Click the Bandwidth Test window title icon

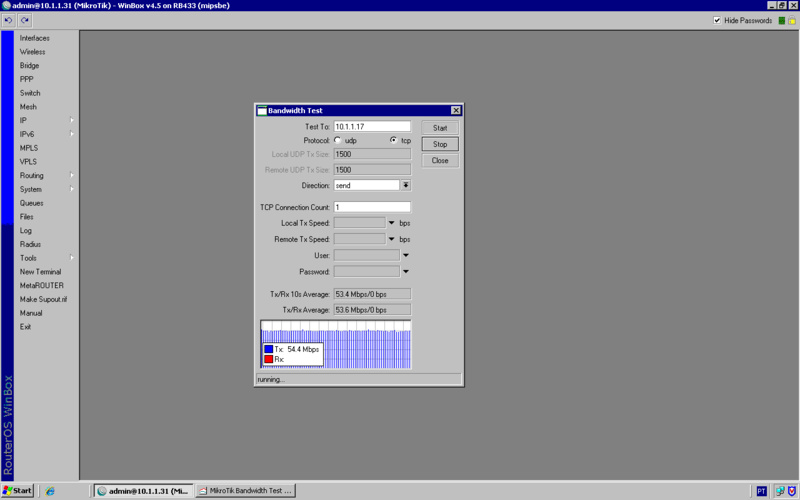(262, 111)
